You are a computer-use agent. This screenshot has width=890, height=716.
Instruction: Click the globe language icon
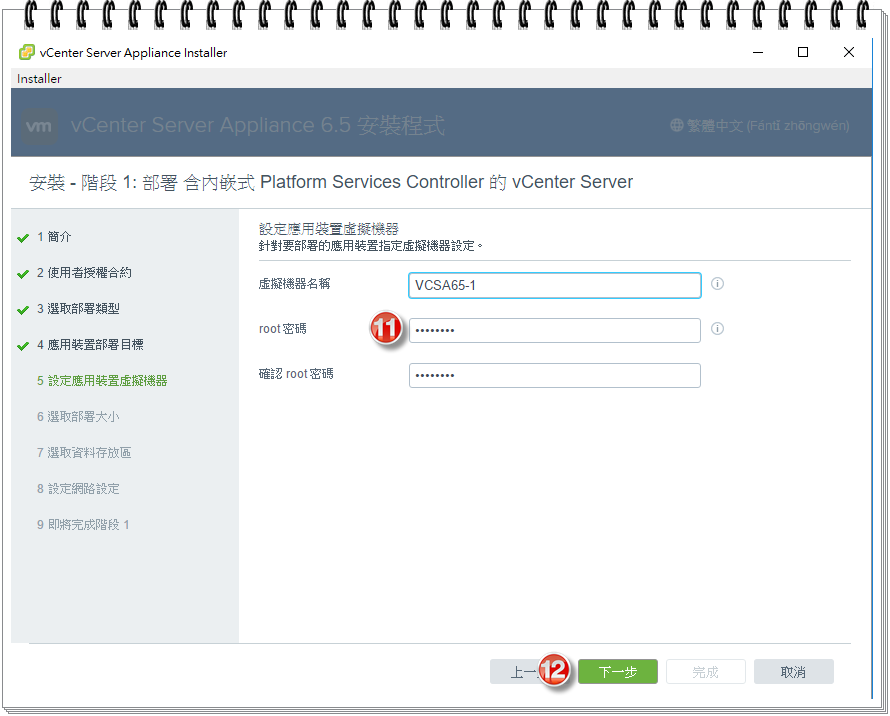point(677,125)
